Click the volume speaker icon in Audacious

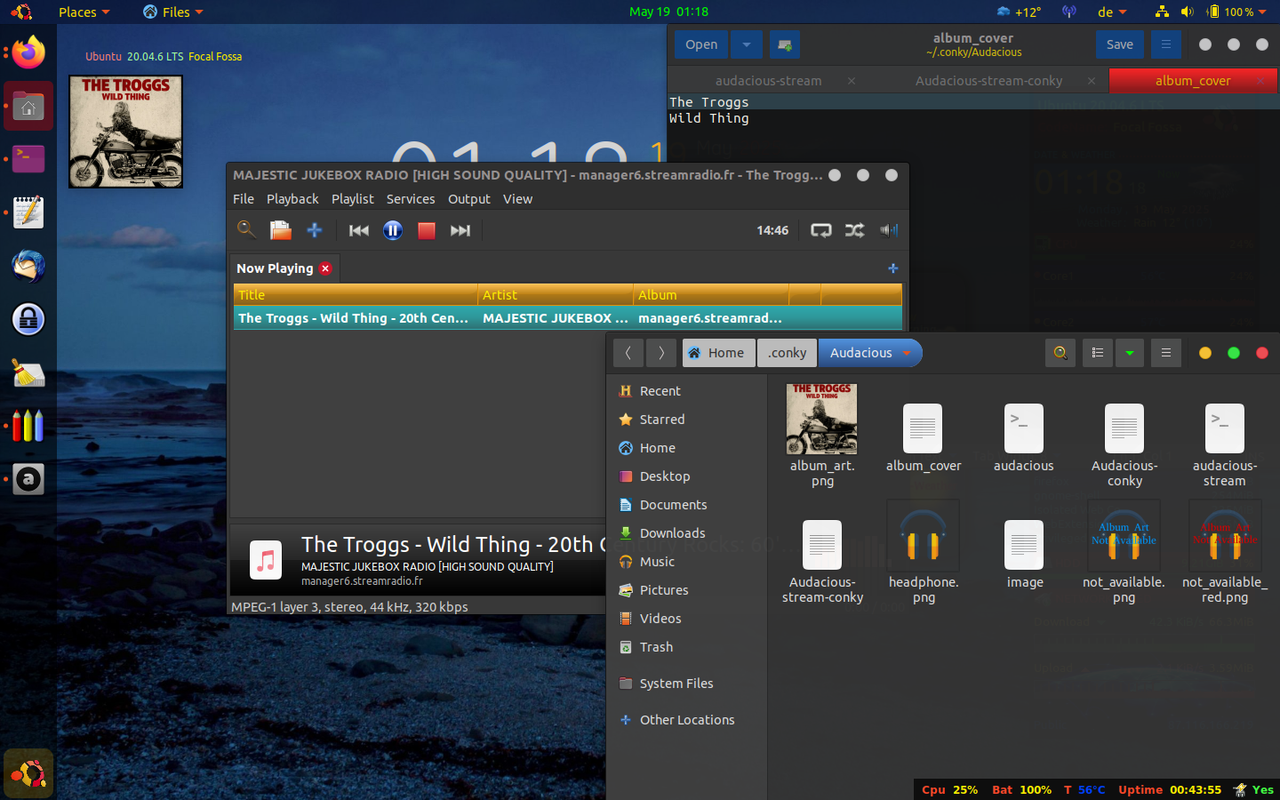pyautogui.click(x=888, y=230)
